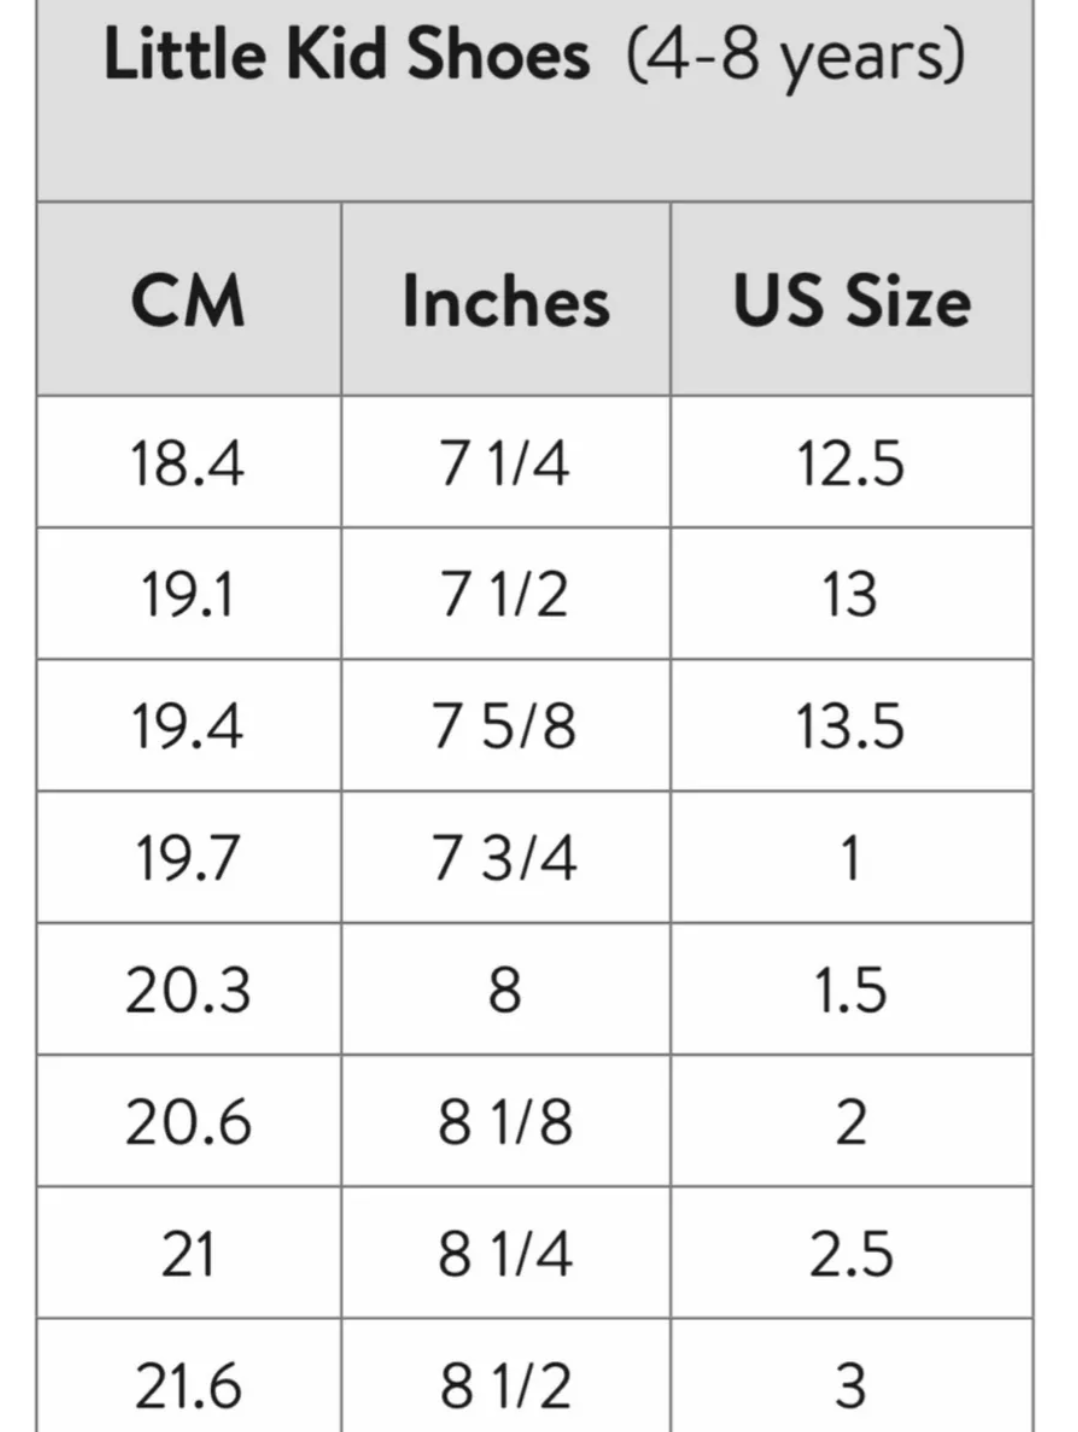The width and height of the screenshot is (1078, 1432).
Task: Click the US Size column header
Action: (x=851, y=300)
